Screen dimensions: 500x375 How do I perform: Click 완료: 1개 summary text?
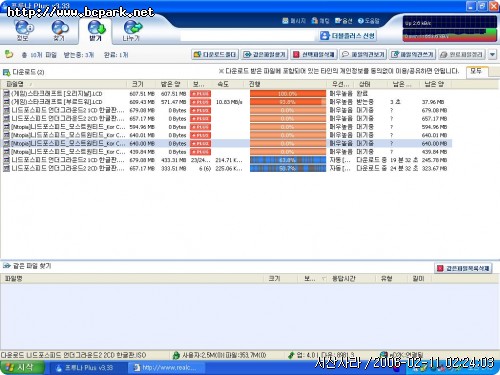pyautogui.click(x=116, y=55)
